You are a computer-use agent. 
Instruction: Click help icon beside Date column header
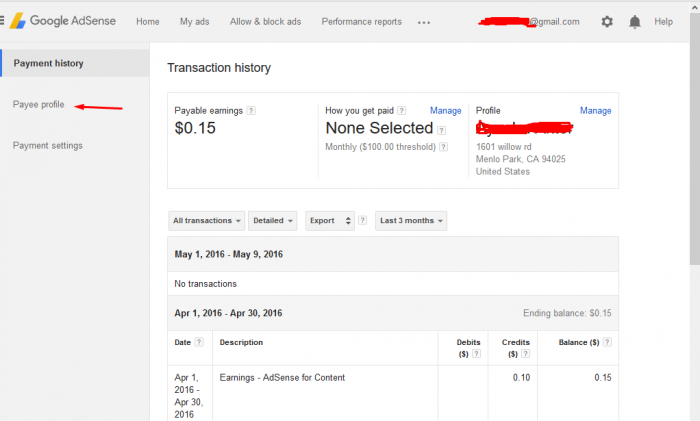tap(199, 342)
